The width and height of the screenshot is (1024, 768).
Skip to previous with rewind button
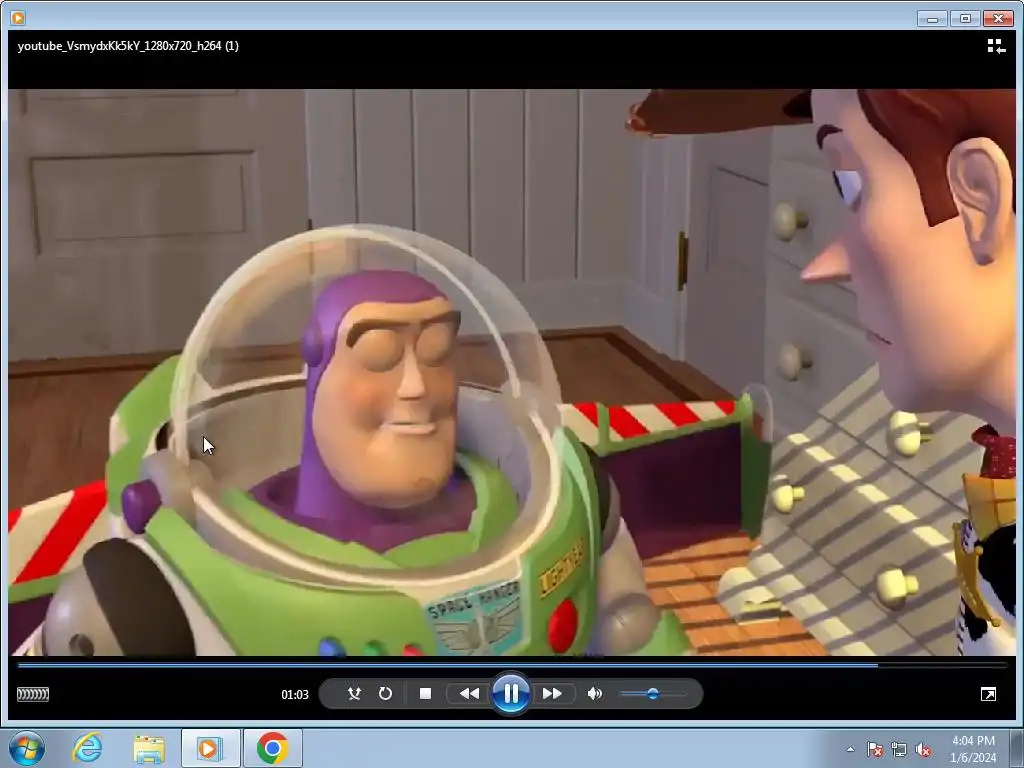tap(469, 694)
